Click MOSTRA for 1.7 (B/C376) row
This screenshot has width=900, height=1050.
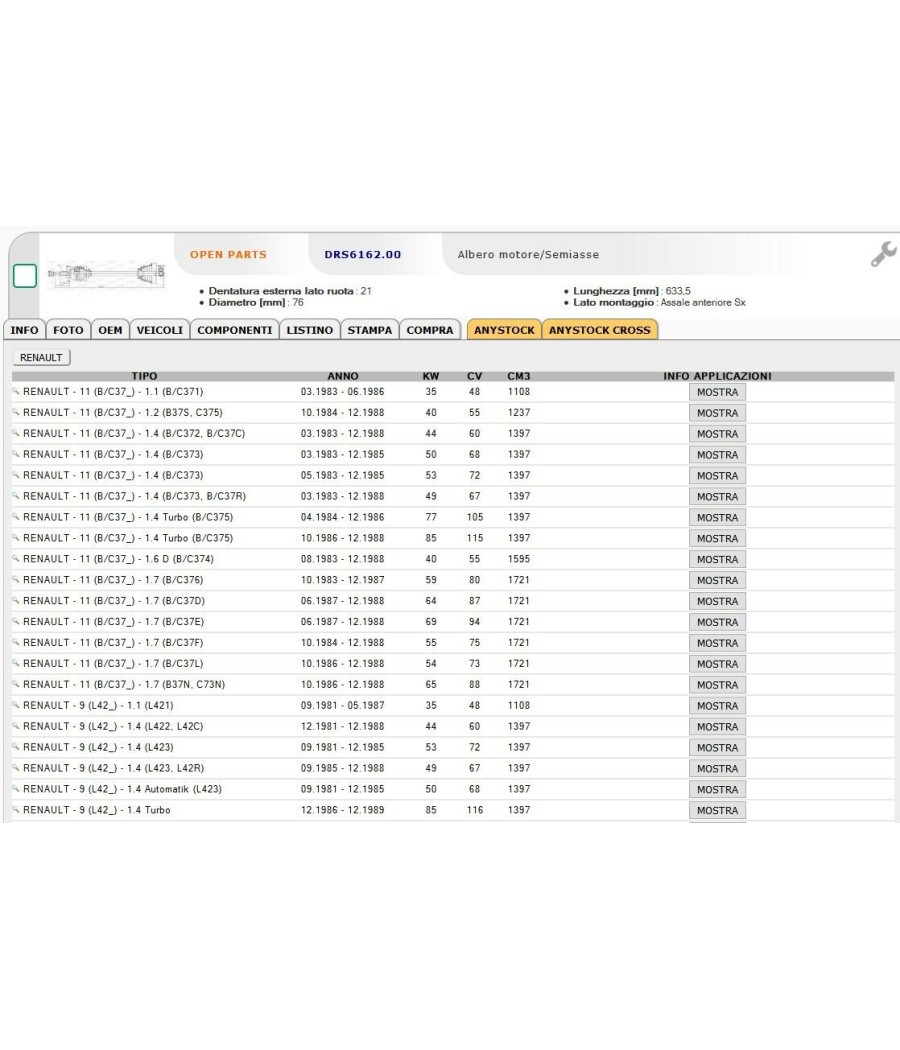tap(717, 581)
